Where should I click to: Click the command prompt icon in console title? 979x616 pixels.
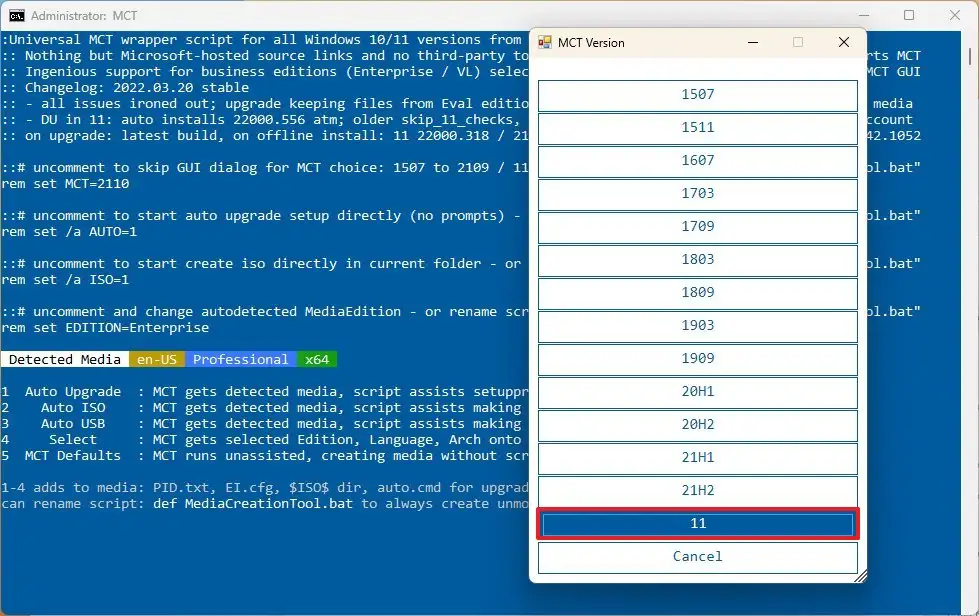tap(15, 15)
